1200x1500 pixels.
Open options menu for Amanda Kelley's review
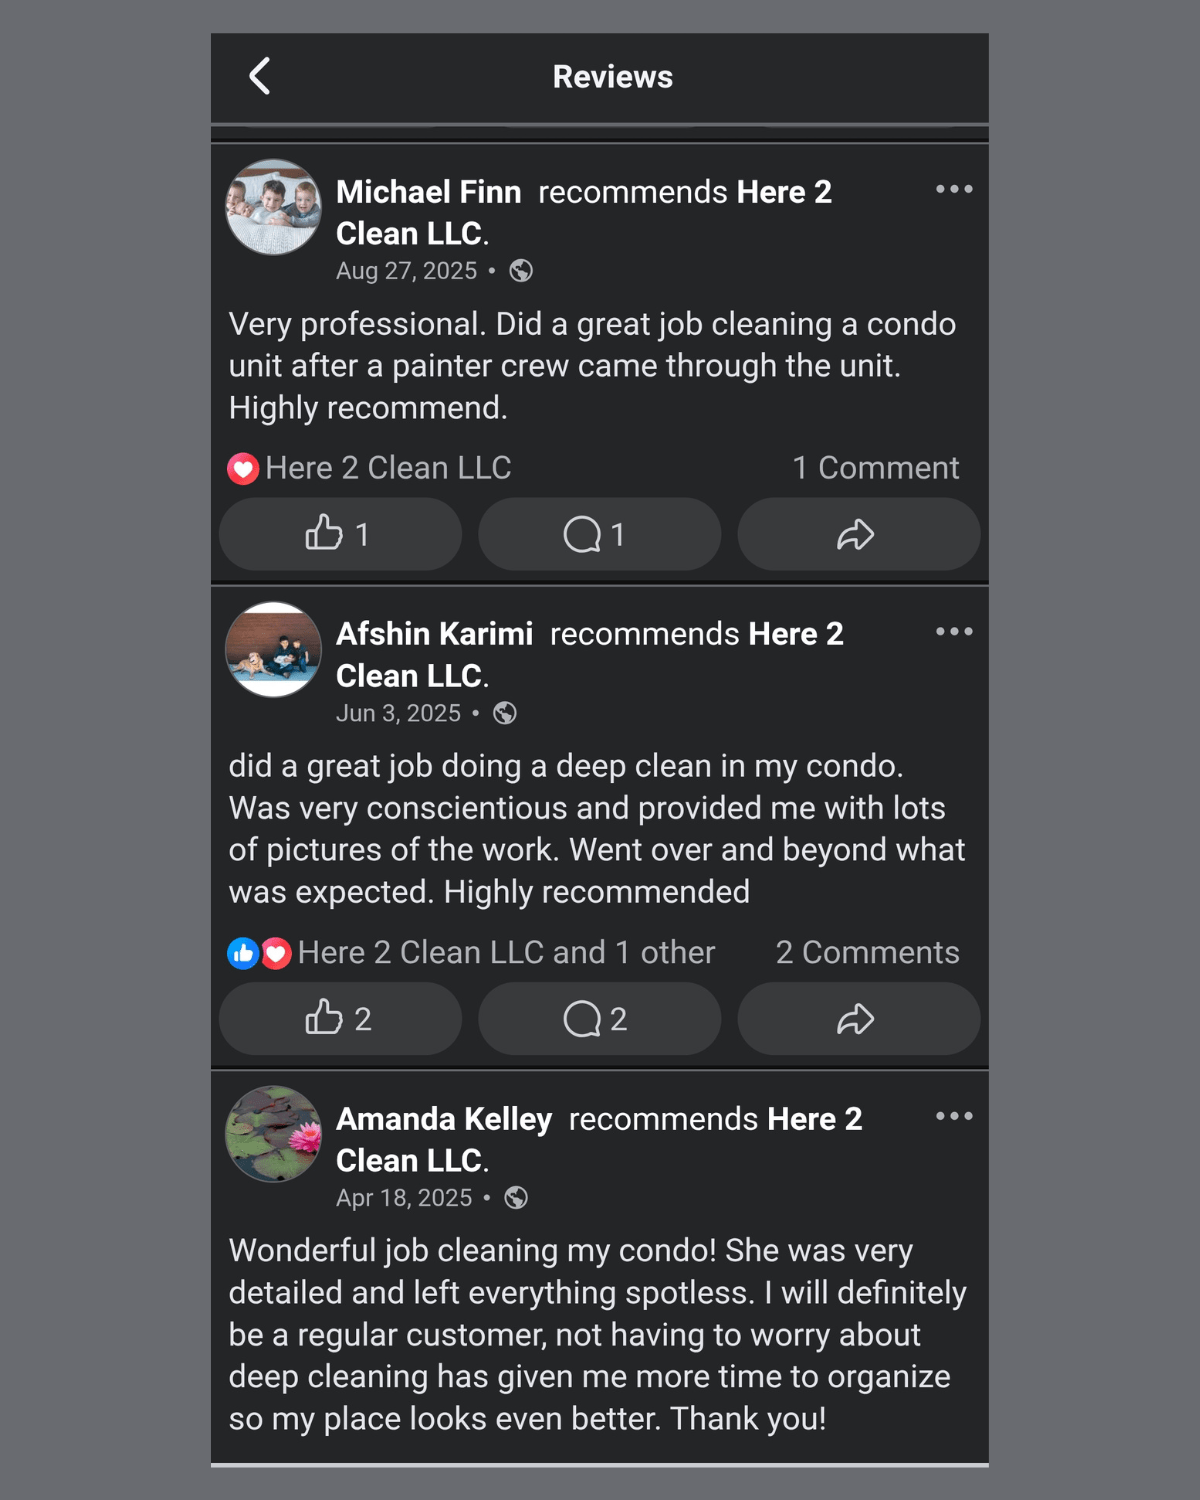click(954, 1116)
